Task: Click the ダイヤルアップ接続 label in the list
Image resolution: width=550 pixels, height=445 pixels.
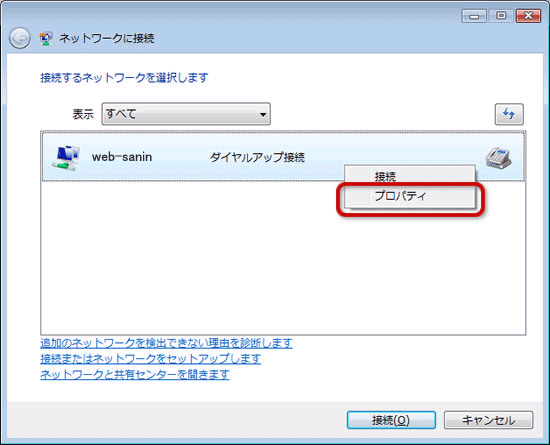Action: tap(257, 157)
